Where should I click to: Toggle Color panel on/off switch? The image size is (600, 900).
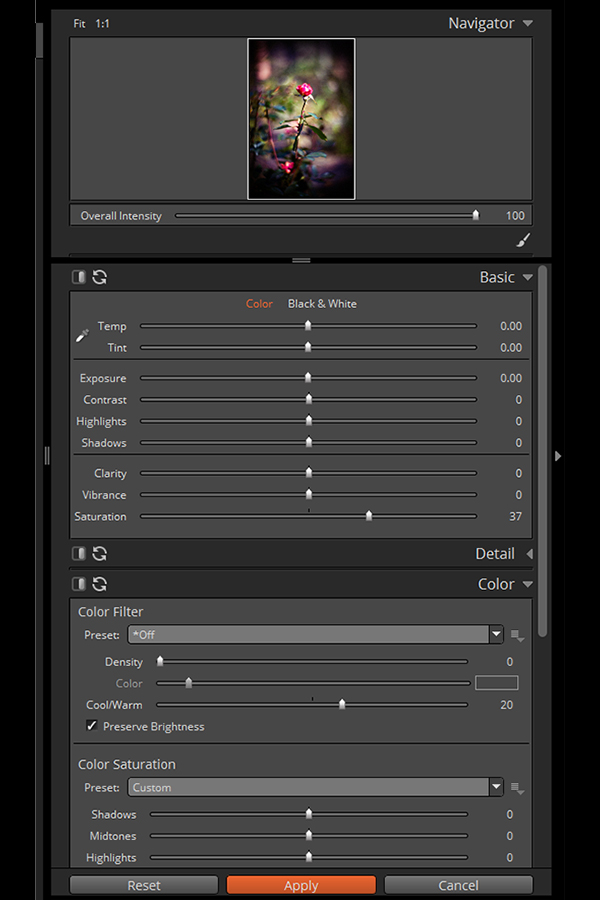click(79, 584)
